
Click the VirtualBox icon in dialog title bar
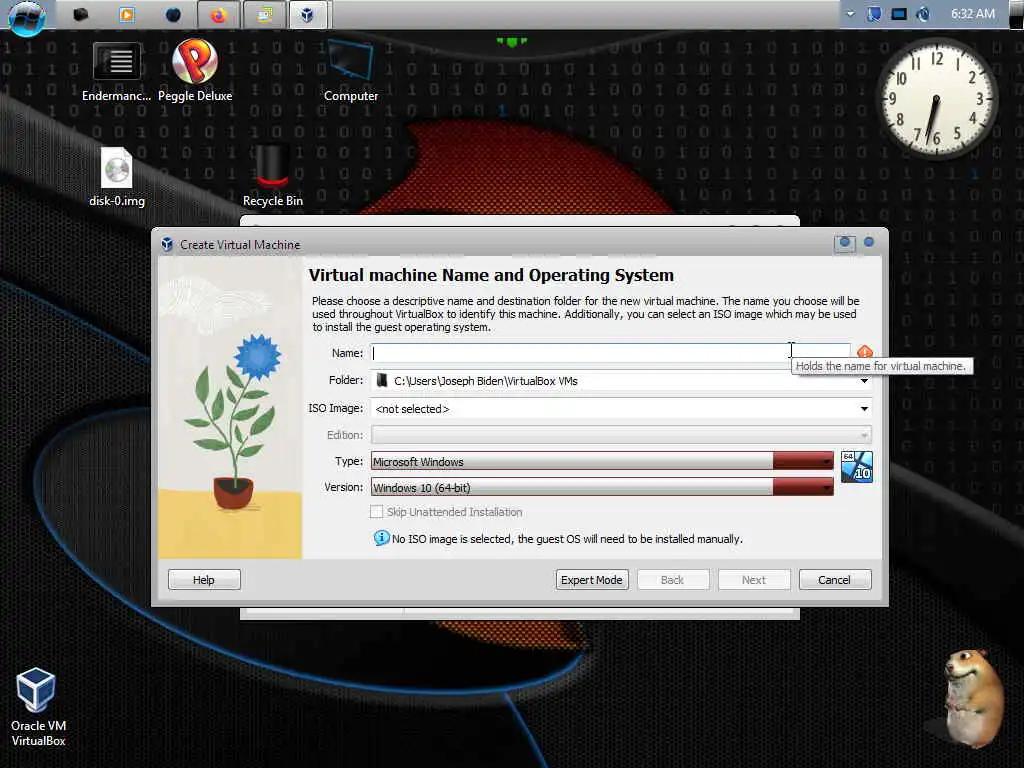click(x=167, y=244)
